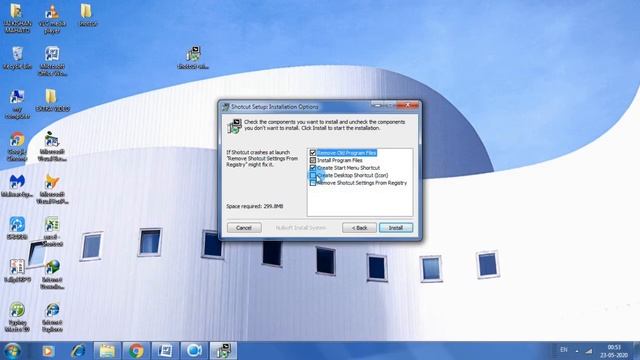This screenshot has width=640, height=360.
Task: Select the Typing Master desktop shortcut
Action: click(17, 317)
